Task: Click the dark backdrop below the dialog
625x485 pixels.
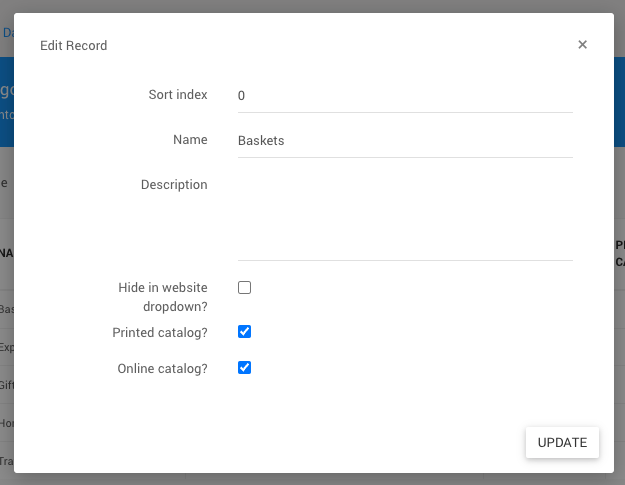Action: (312, 479)
